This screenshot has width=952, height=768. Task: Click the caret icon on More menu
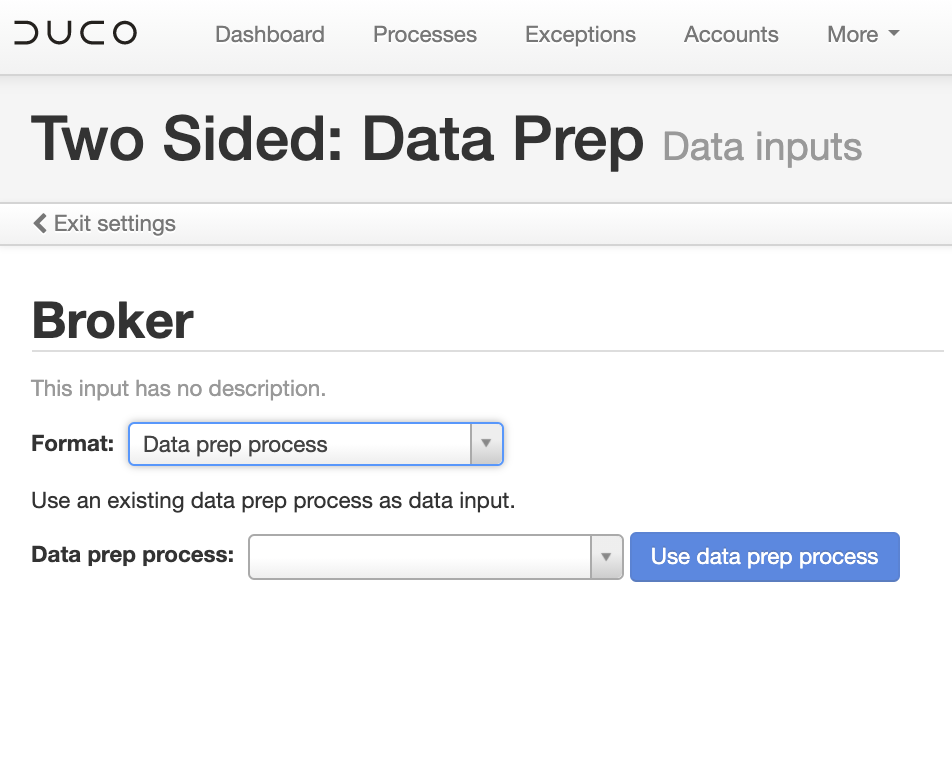(x=893, y=34)
